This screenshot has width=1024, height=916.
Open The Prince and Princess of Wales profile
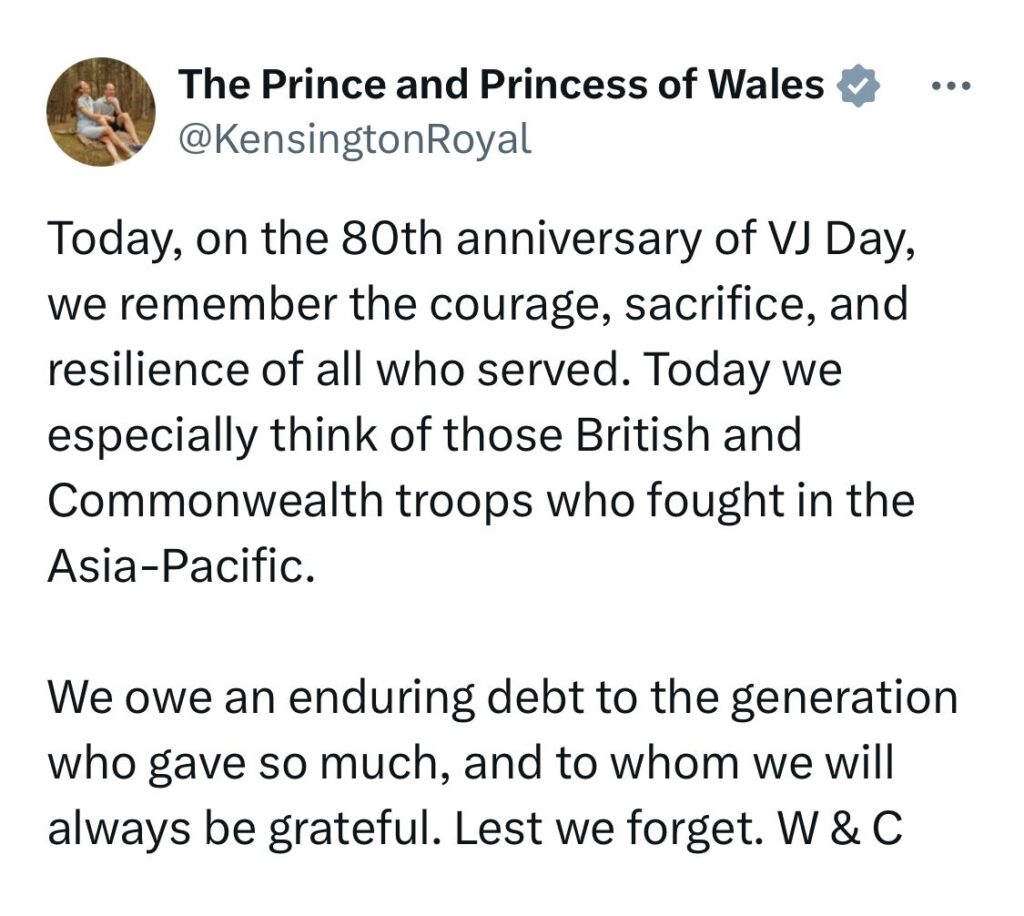[x=500, y=85]
